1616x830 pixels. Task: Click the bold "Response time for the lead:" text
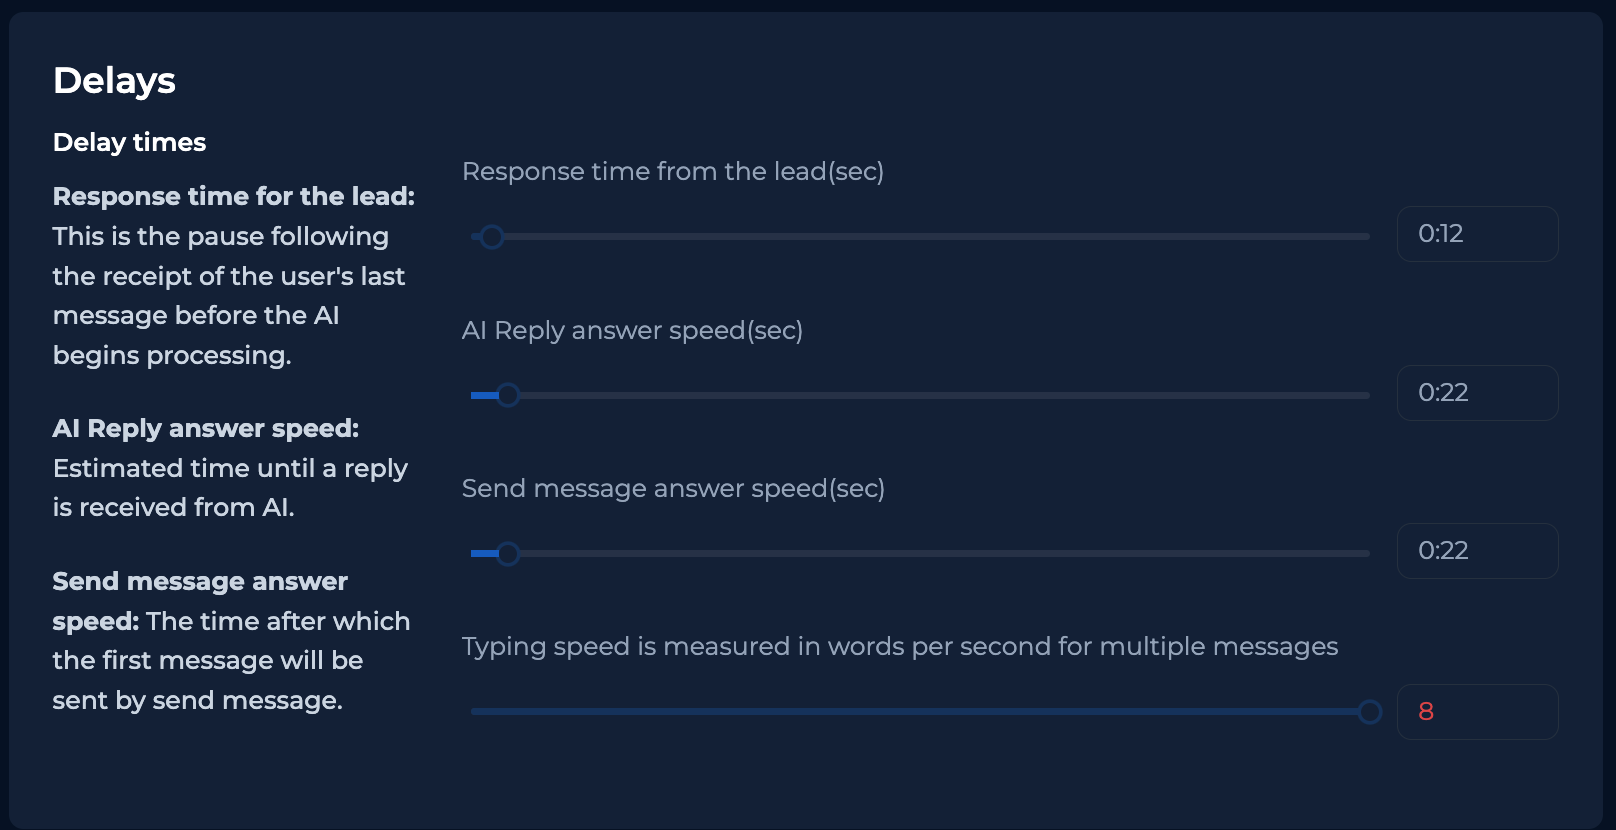click(233, 196)
